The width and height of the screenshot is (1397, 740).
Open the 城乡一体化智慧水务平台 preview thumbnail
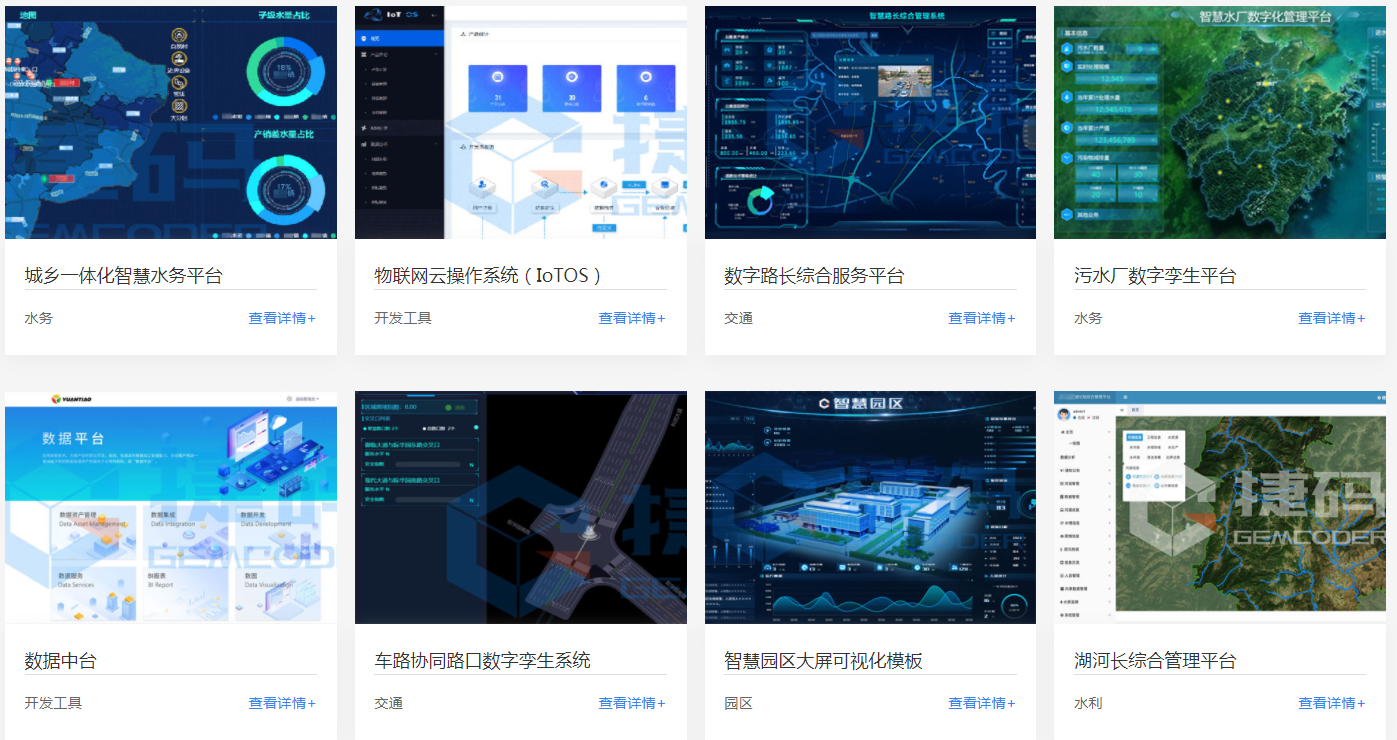[170, 122]
